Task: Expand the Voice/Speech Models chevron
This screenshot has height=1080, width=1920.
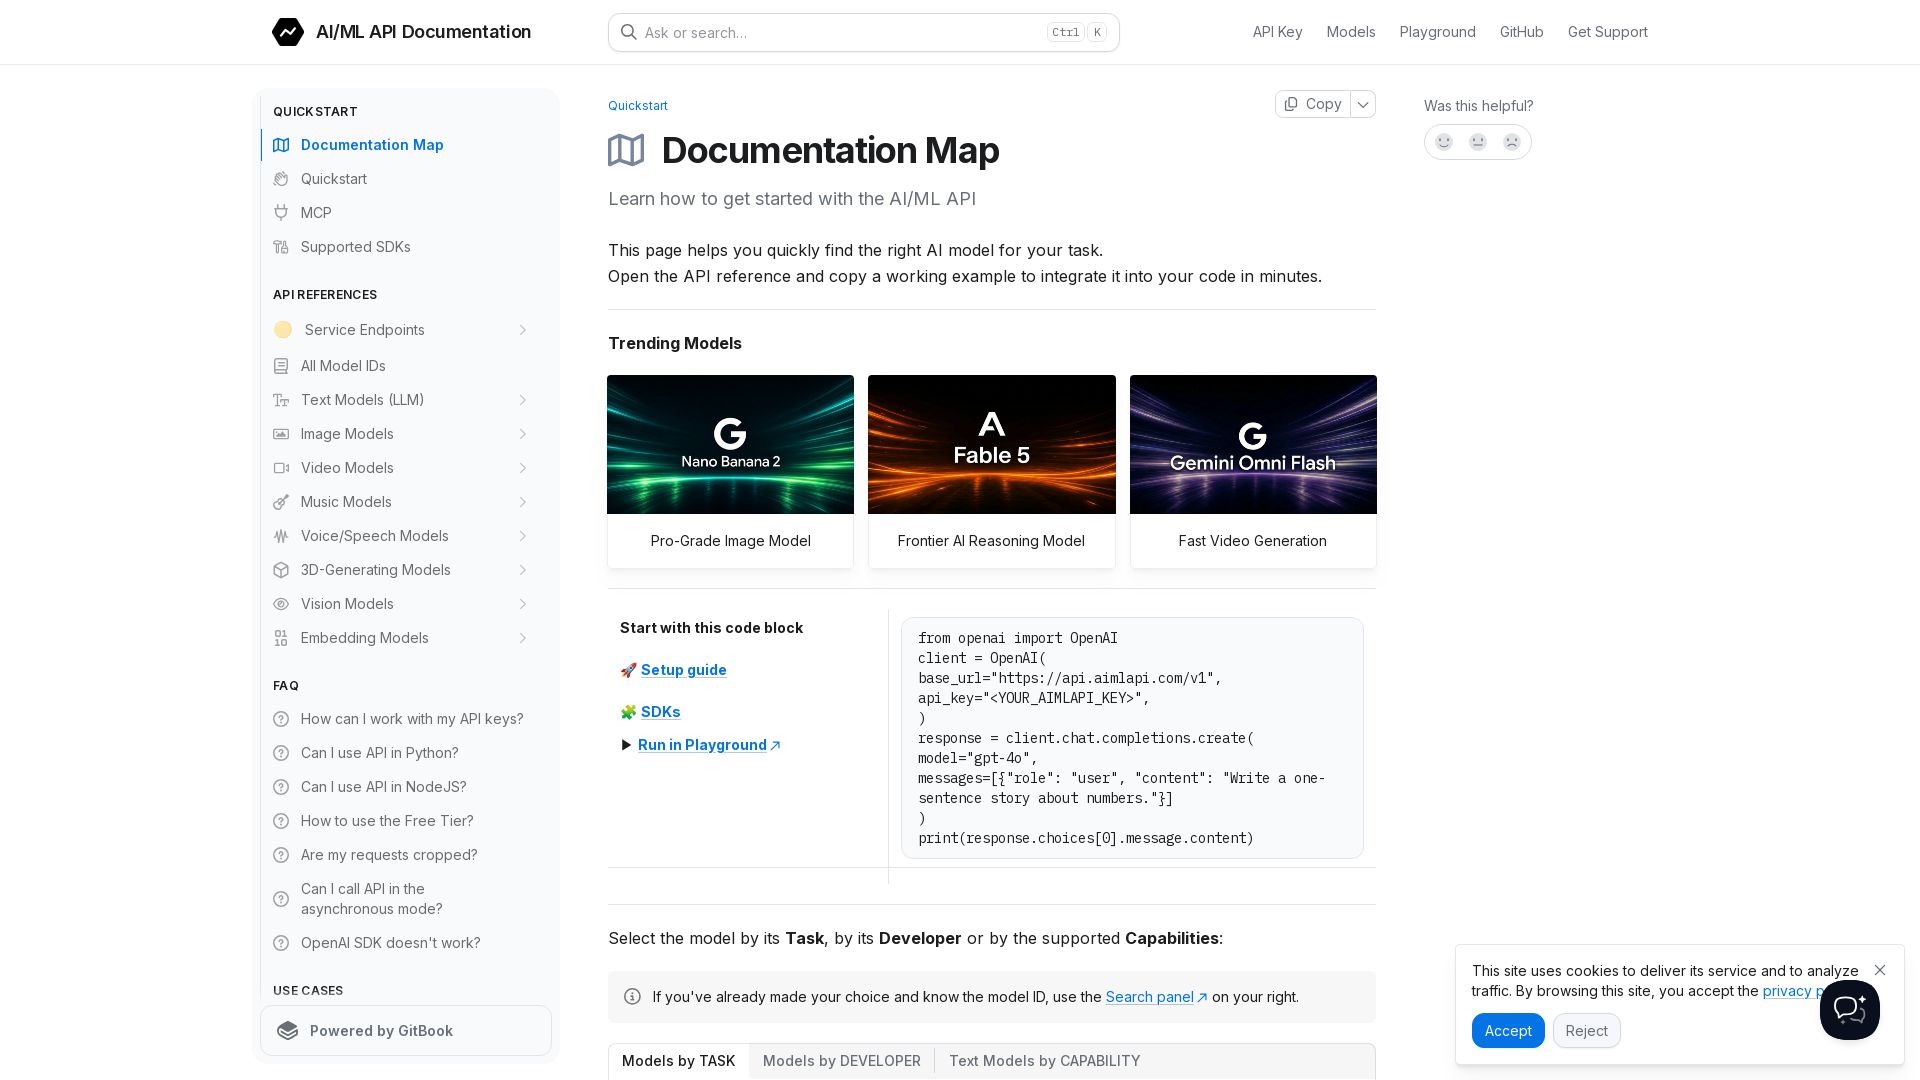Action: [x=523, y=536]
